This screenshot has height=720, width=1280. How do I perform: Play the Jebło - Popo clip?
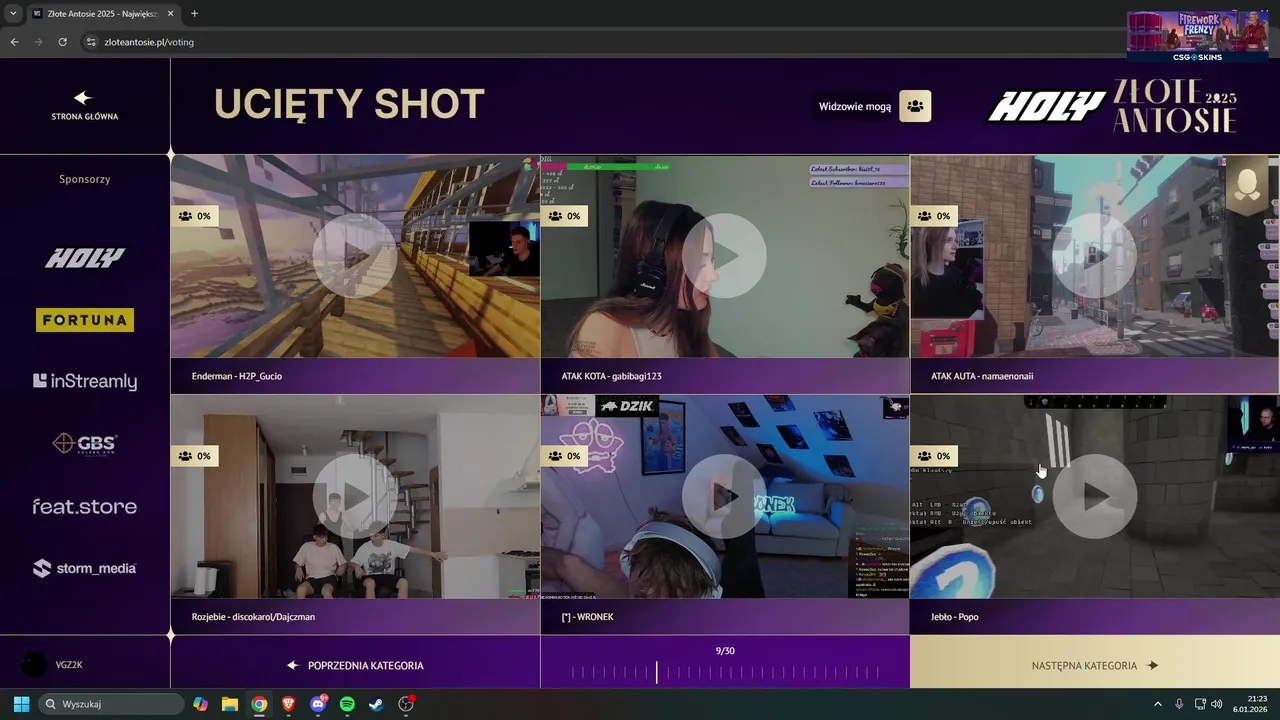[1094, 496]
